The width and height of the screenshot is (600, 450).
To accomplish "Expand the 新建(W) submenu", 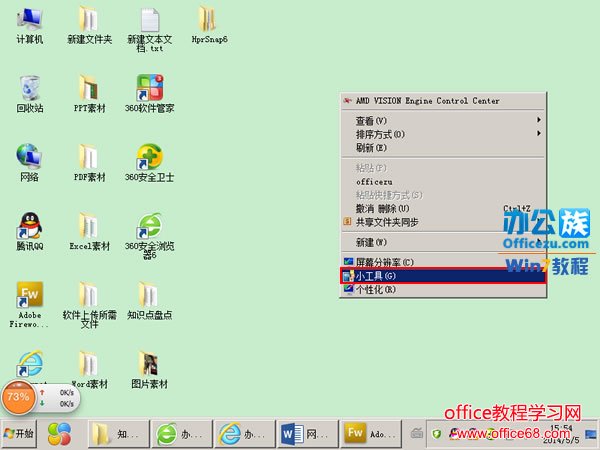I will click(x=443, y=242).
